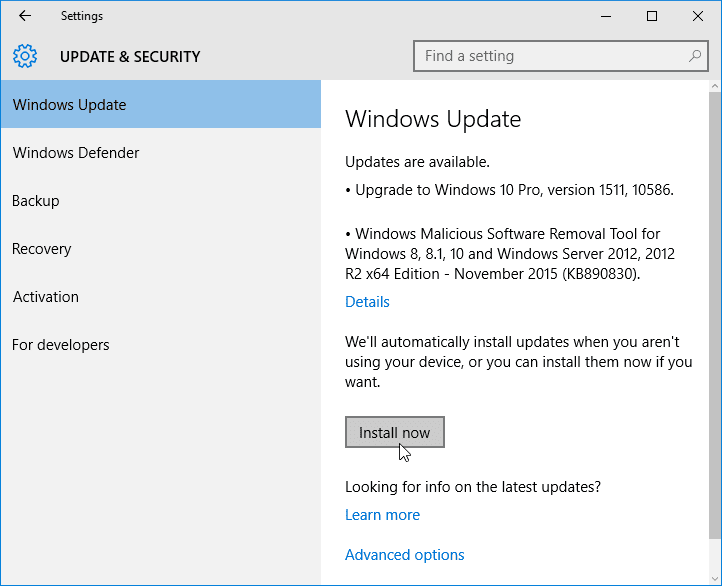Open the Backup section

[161, 201]
